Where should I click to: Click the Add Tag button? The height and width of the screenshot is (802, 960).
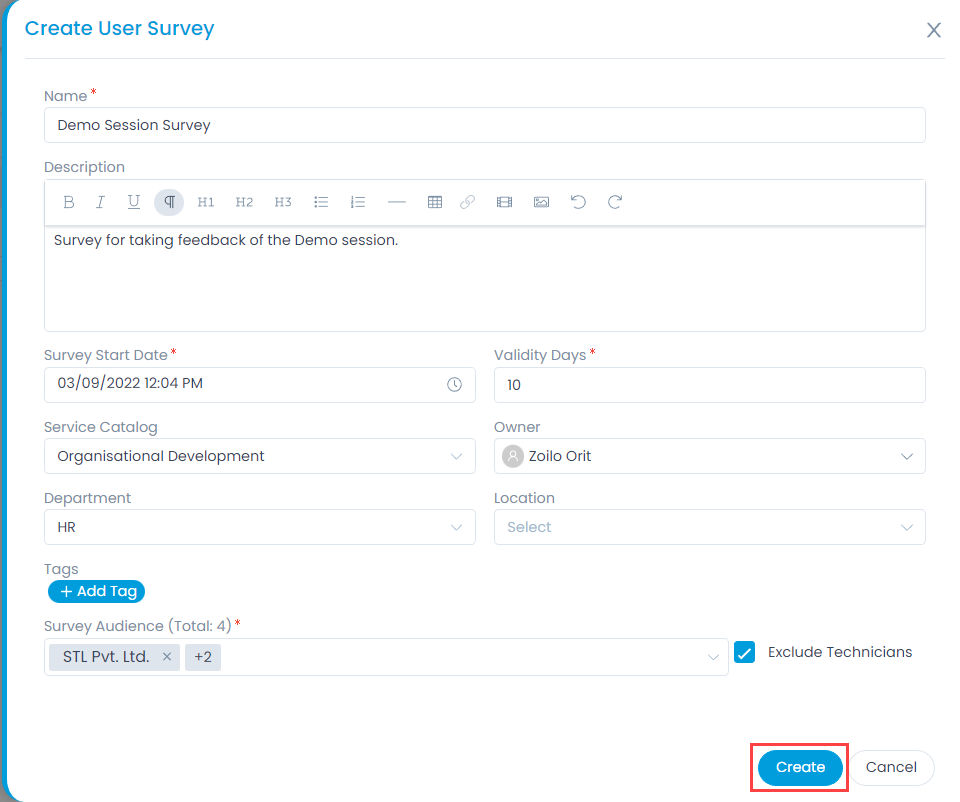click(x=96, y=591)
